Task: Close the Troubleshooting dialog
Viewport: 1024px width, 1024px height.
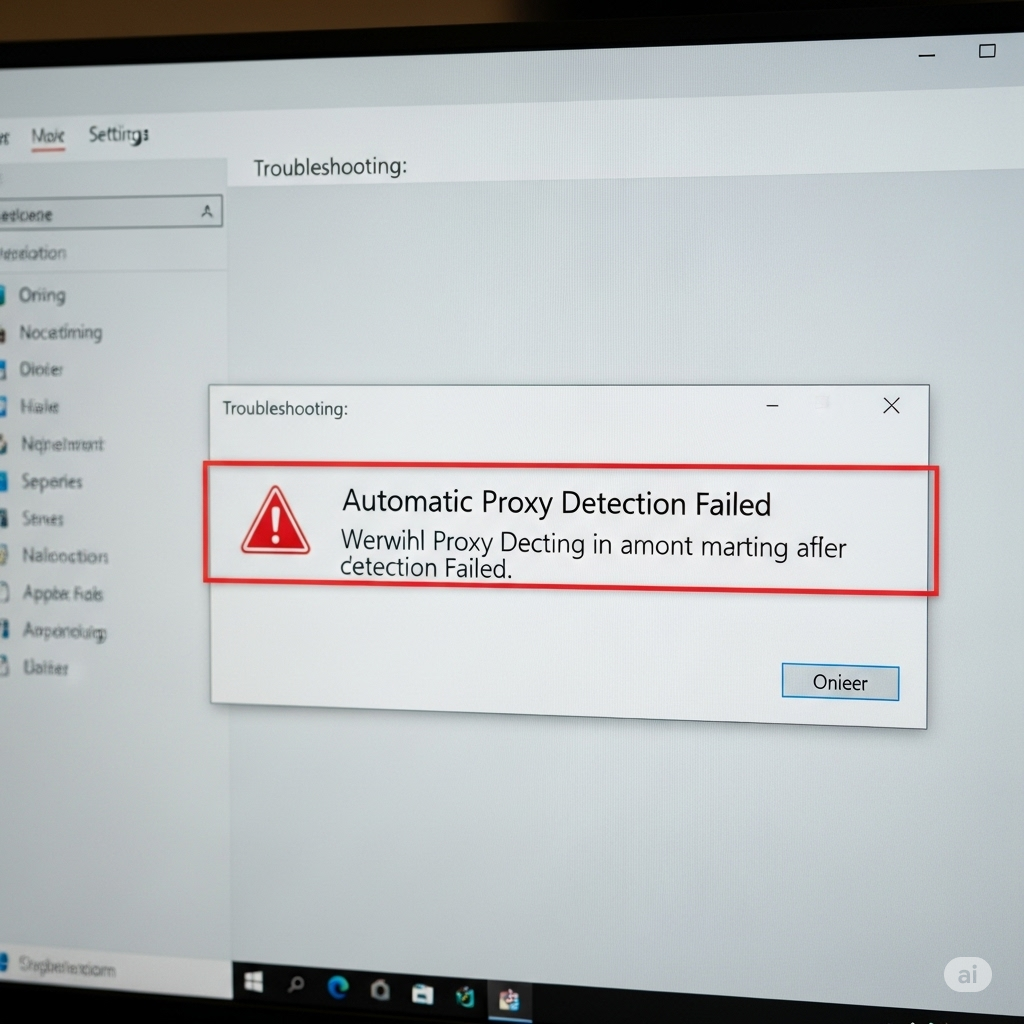Action: [891, 406]
